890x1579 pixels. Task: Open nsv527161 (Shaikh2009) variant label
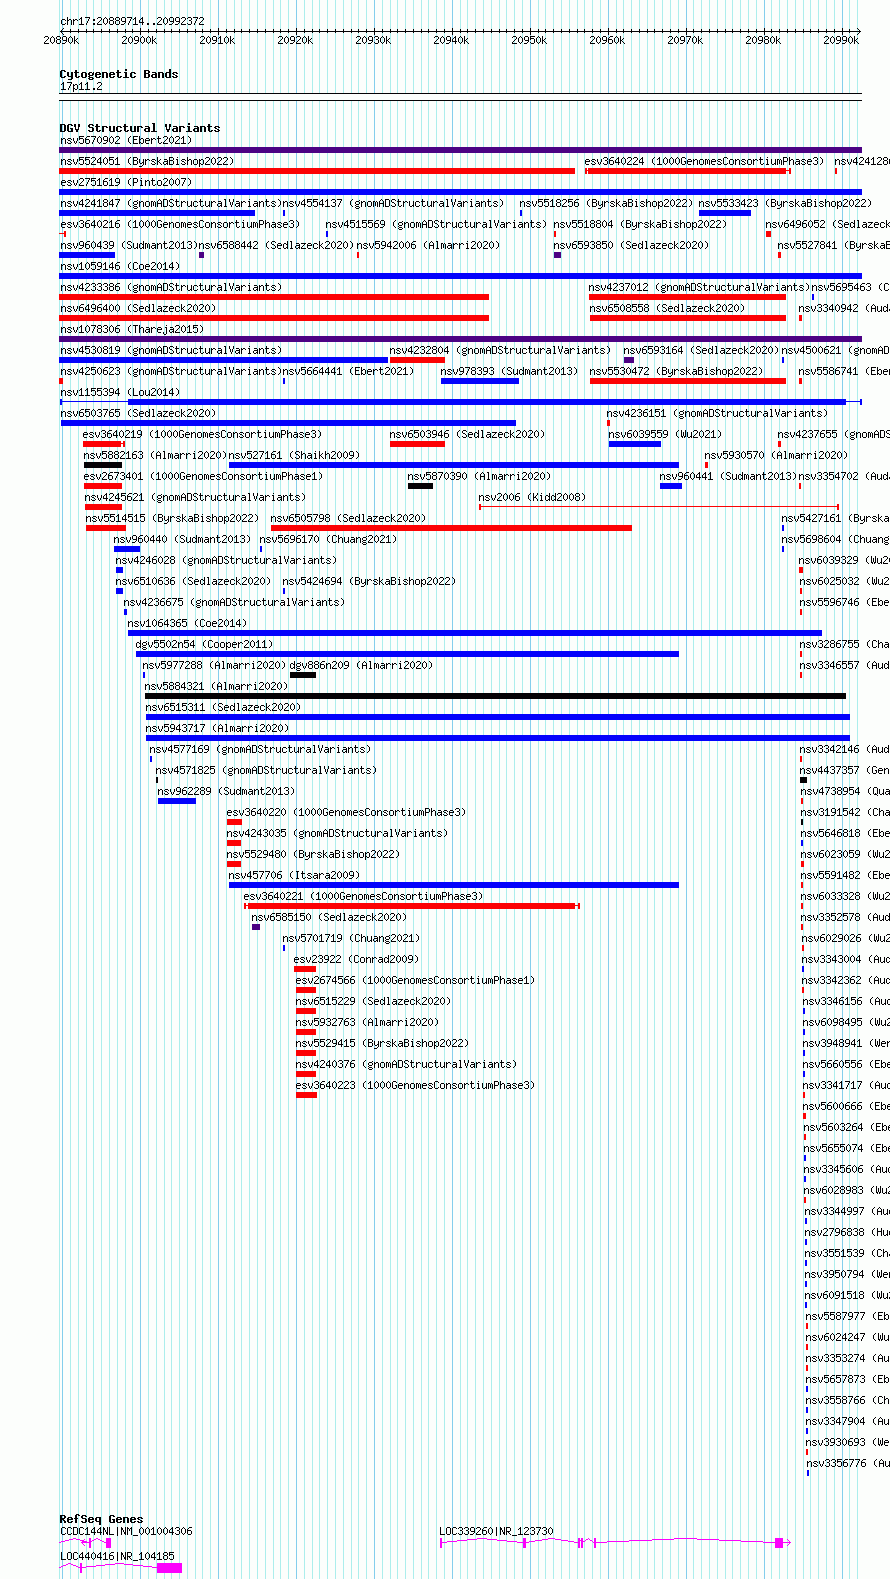pyautogui.click(x=293, y=455)
